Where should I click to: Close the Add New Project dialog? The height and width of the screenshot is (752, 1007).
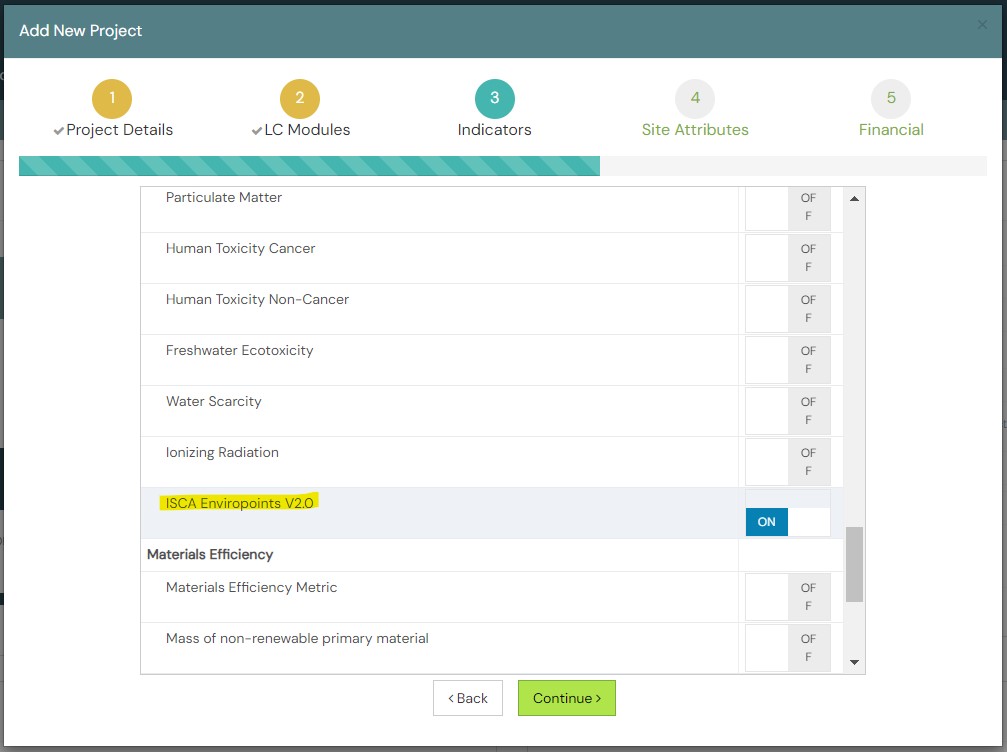coord(982,24)
